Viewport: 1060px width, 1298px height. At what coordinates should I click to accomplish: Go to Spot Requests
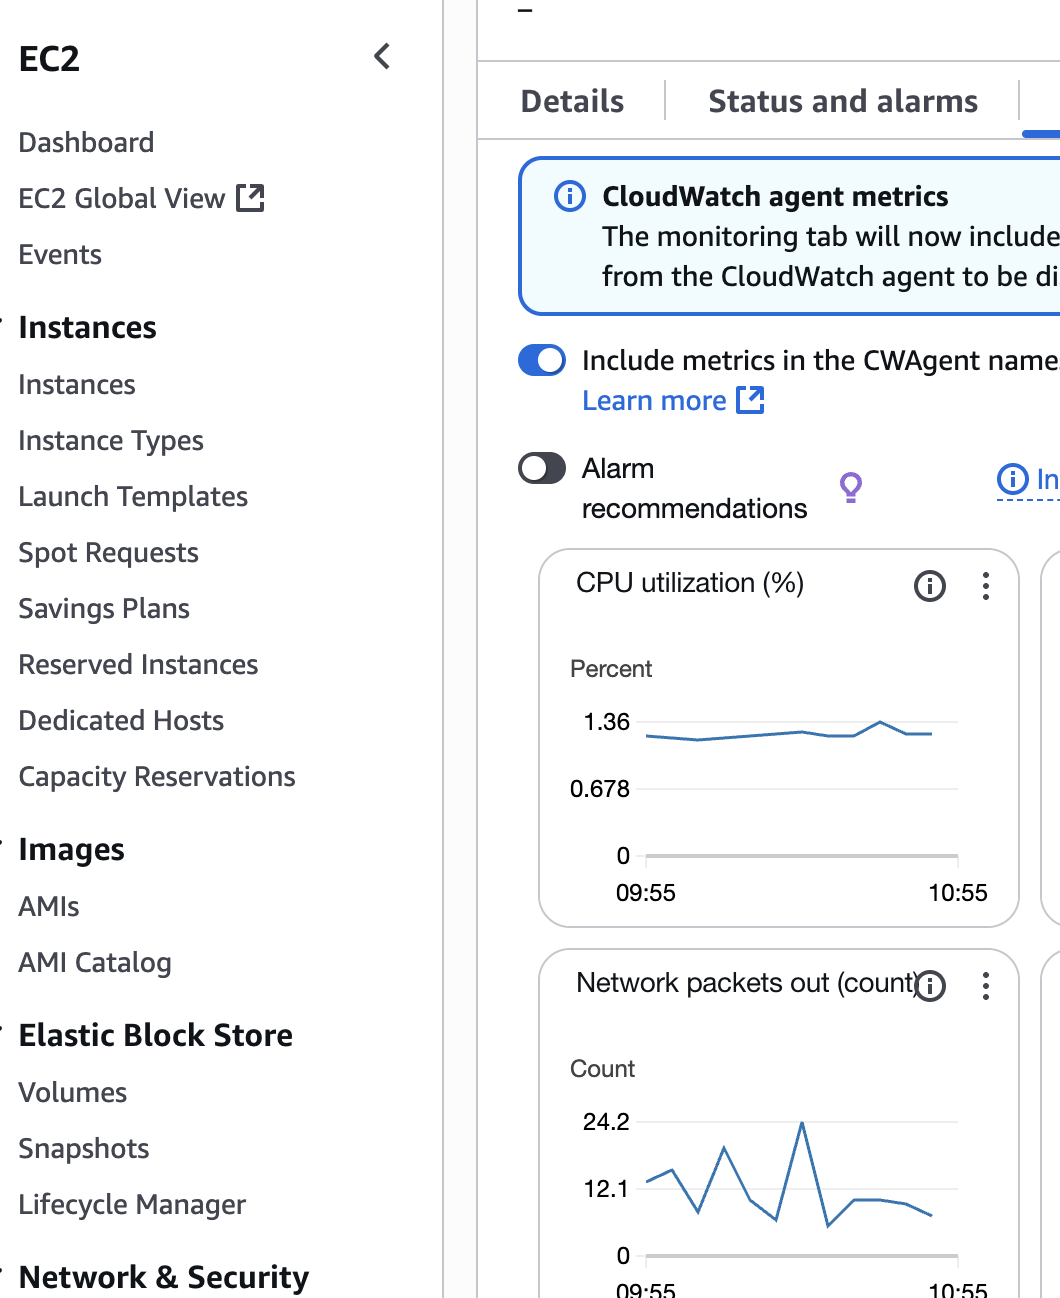(109, 552)
